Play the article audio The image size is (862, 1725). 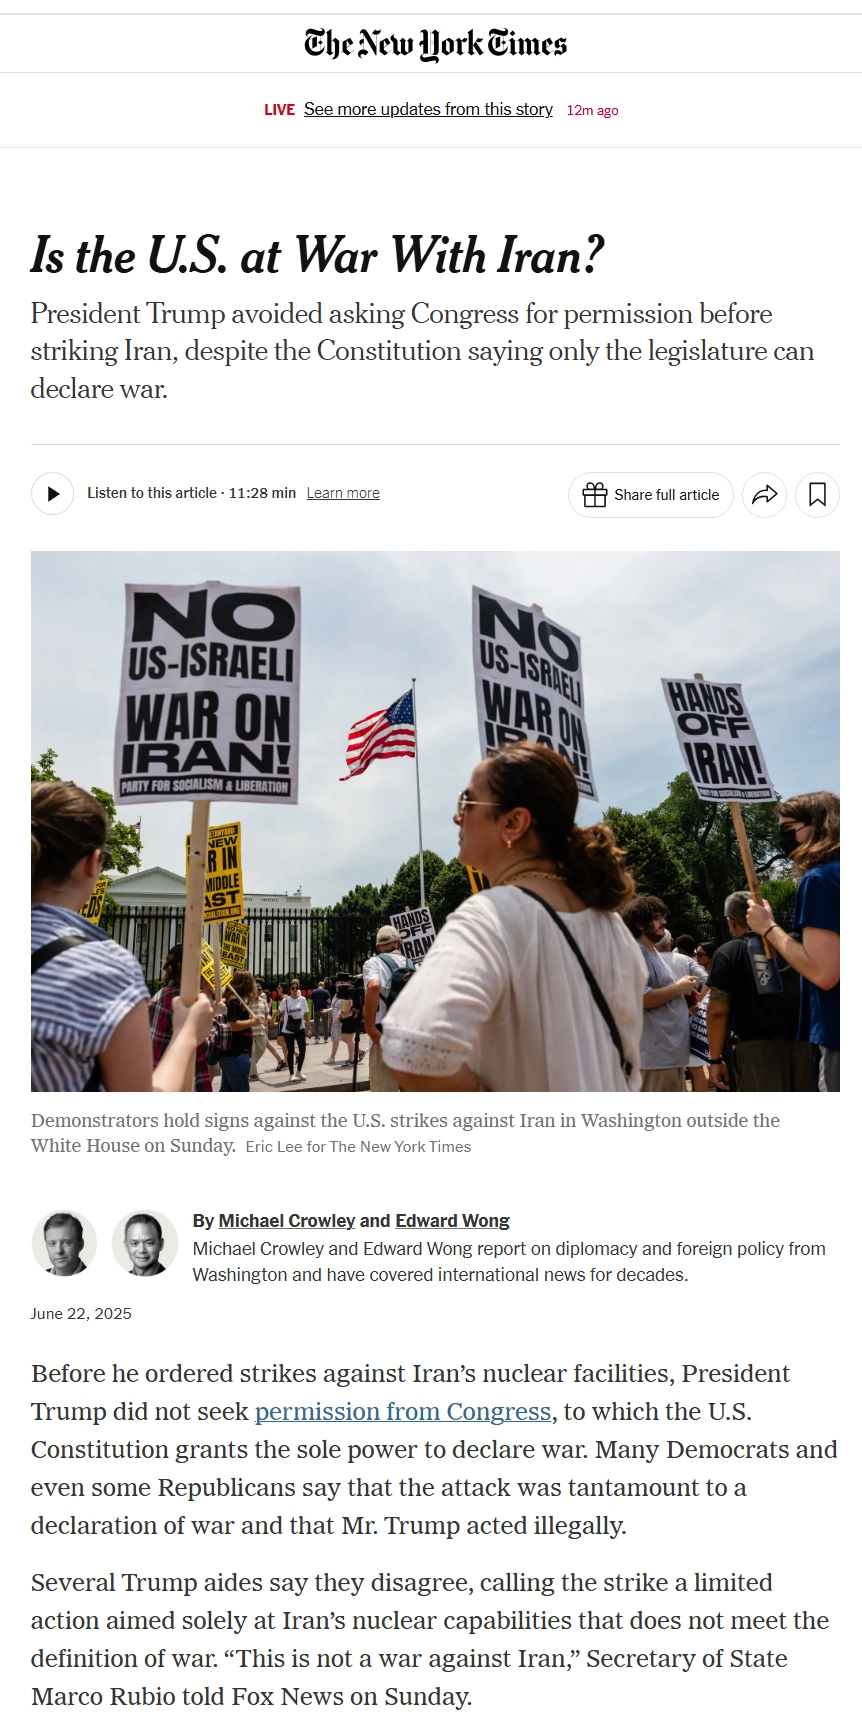coord(53,493)
